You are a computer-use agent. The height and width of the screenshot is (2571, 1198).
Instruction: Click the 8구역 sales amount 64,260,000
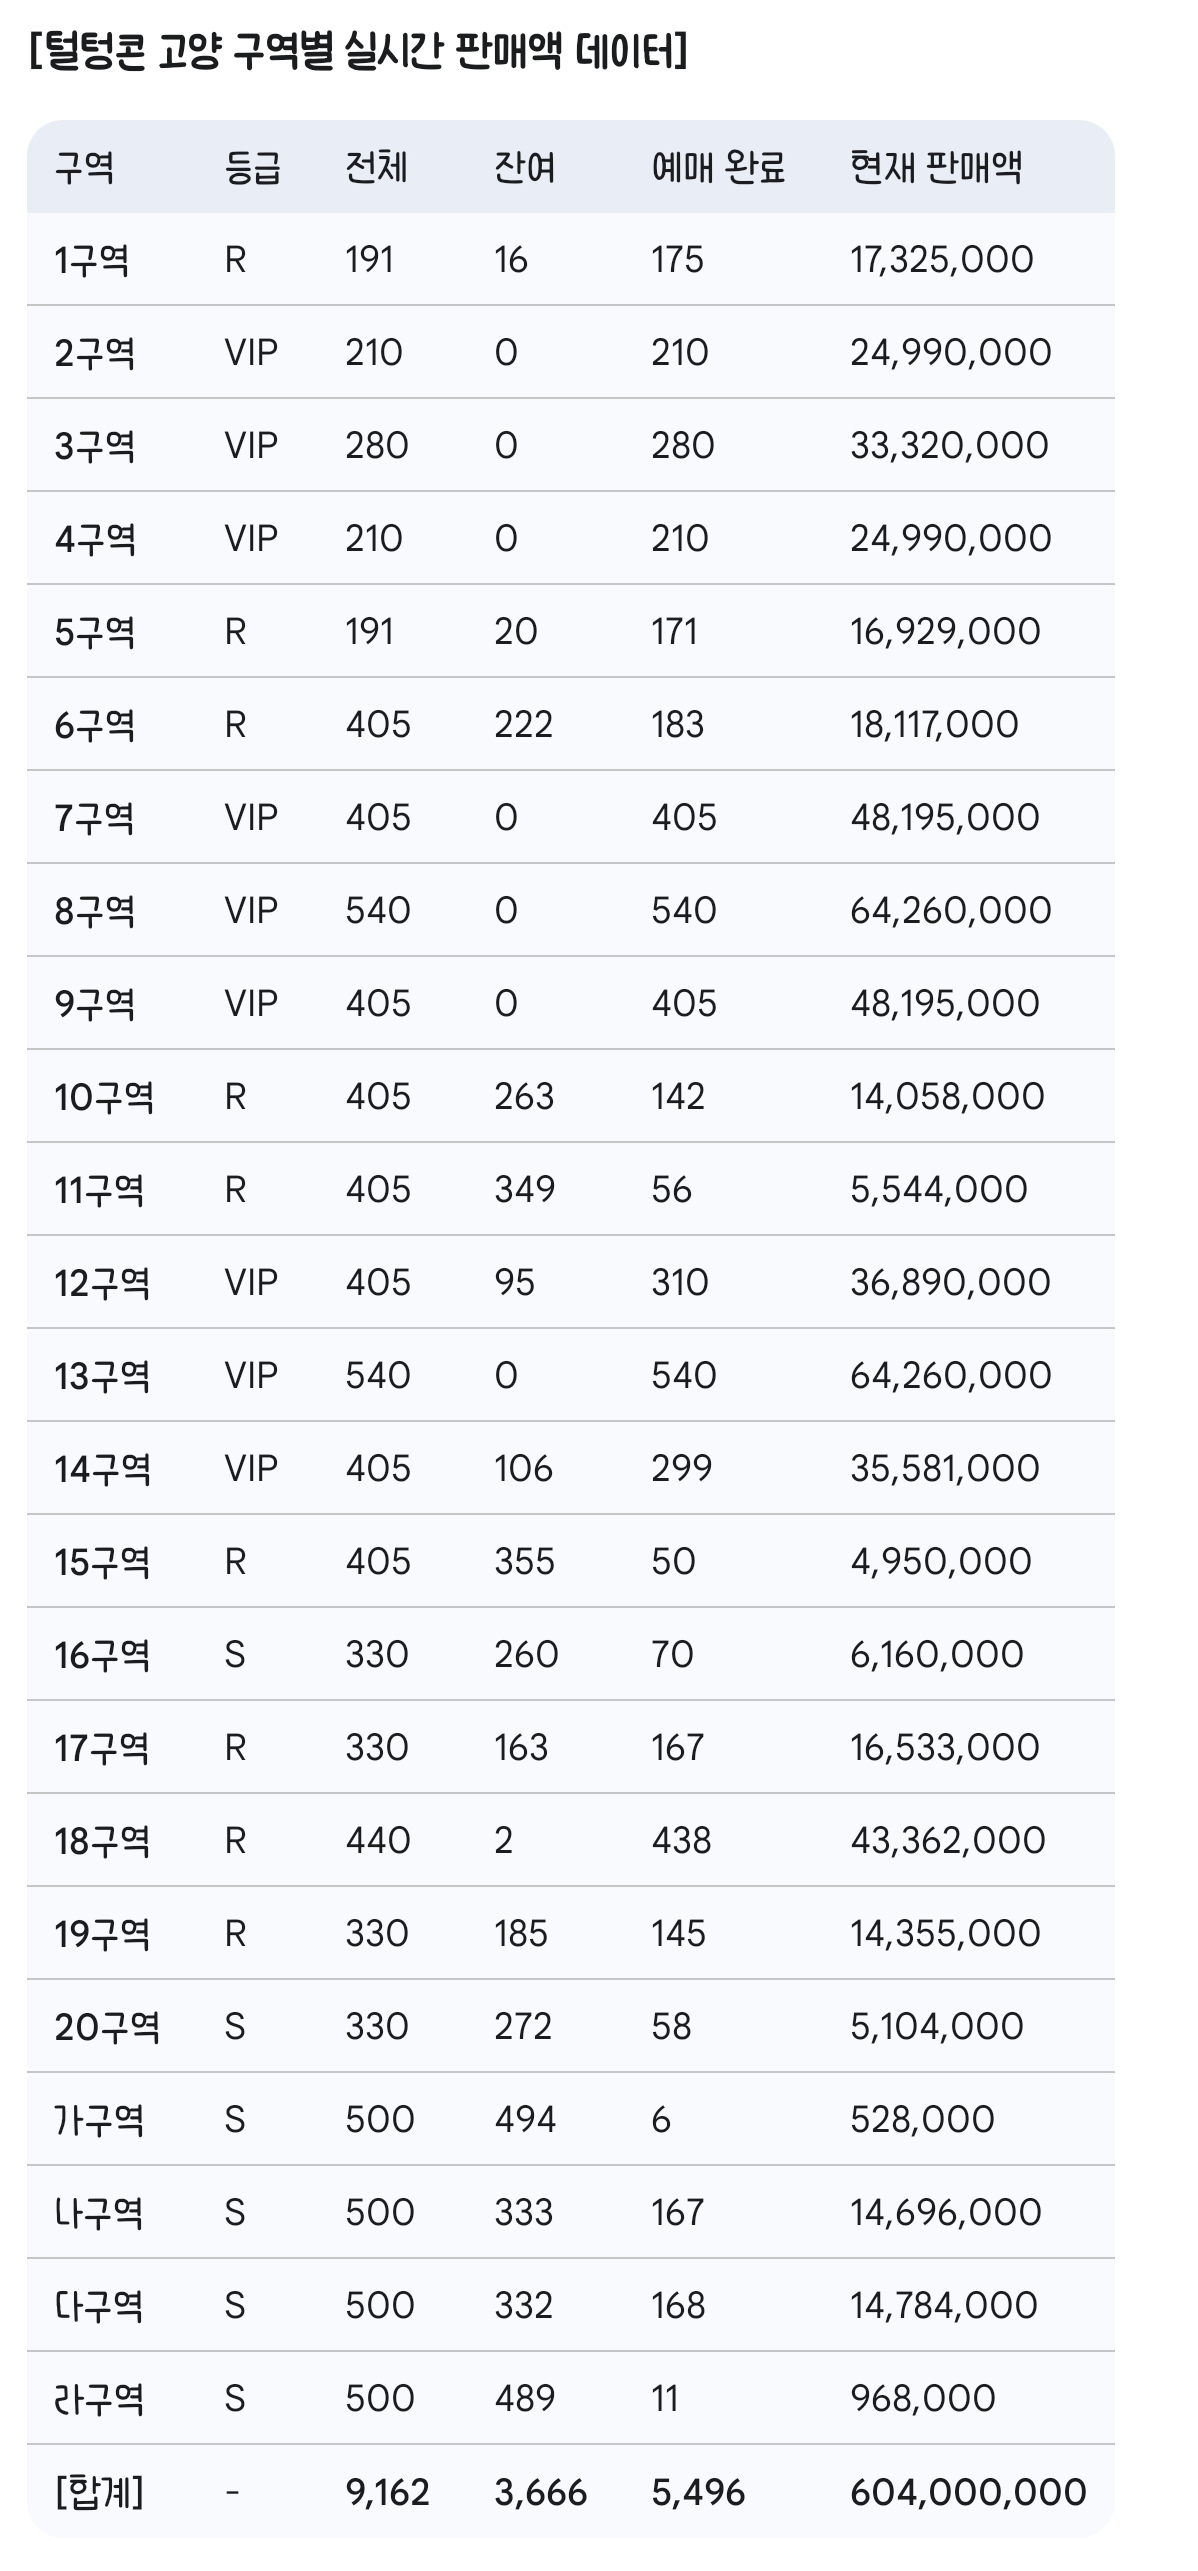[950, 911]
